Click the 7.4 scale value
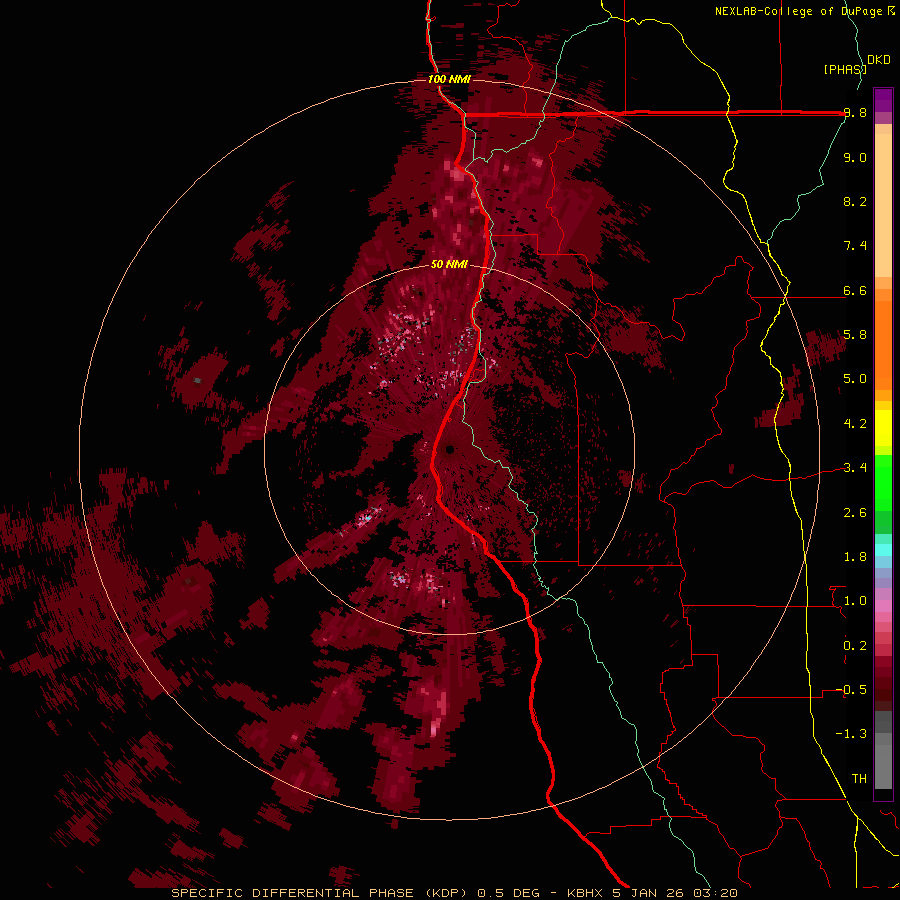Image resolution: width=900 pixels, height=900 pixels. click(x=855, y=246)
